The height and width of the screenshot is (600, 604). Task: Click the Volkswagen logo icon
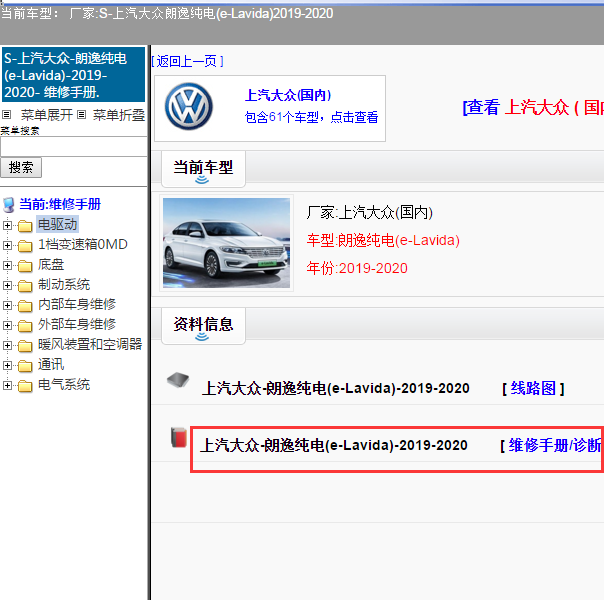click(x=189, y=107)
